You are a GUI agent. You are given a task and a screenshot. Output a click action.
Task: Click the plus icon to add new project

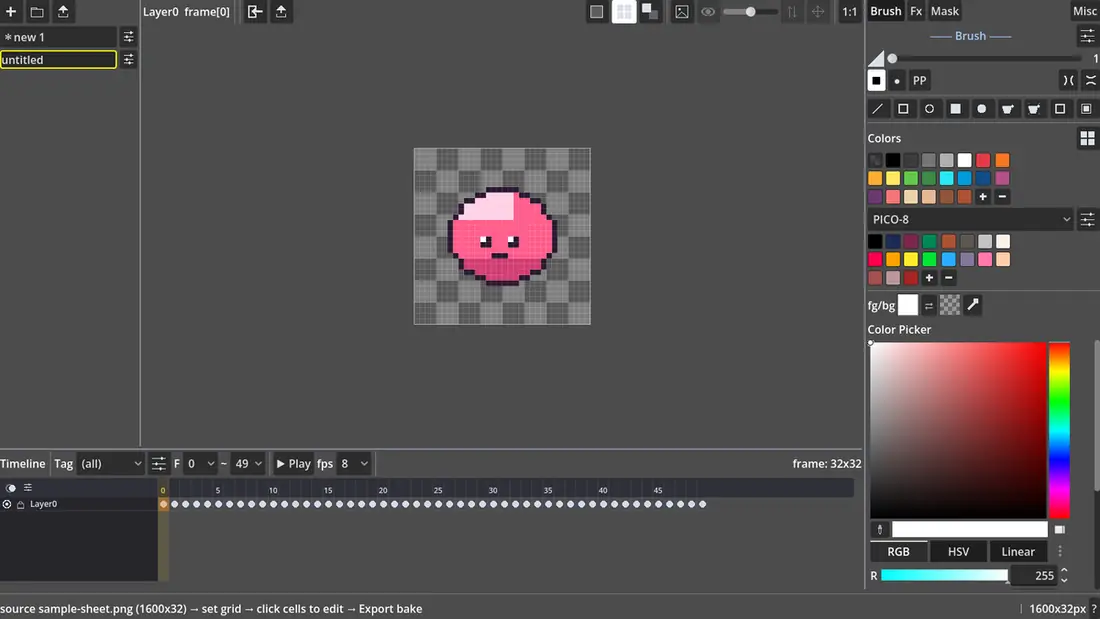coord(11,11)
